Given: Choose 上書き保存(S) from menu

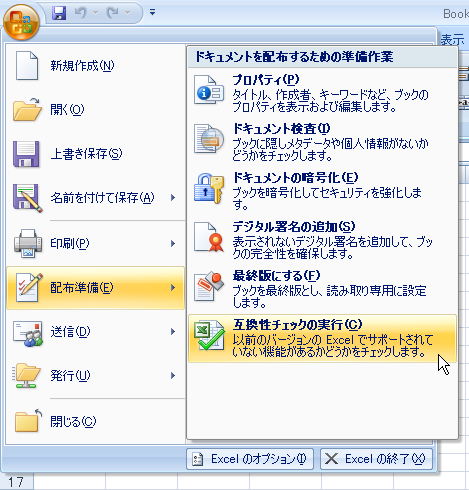Looking at the screenshot, I should pos(96,154).
